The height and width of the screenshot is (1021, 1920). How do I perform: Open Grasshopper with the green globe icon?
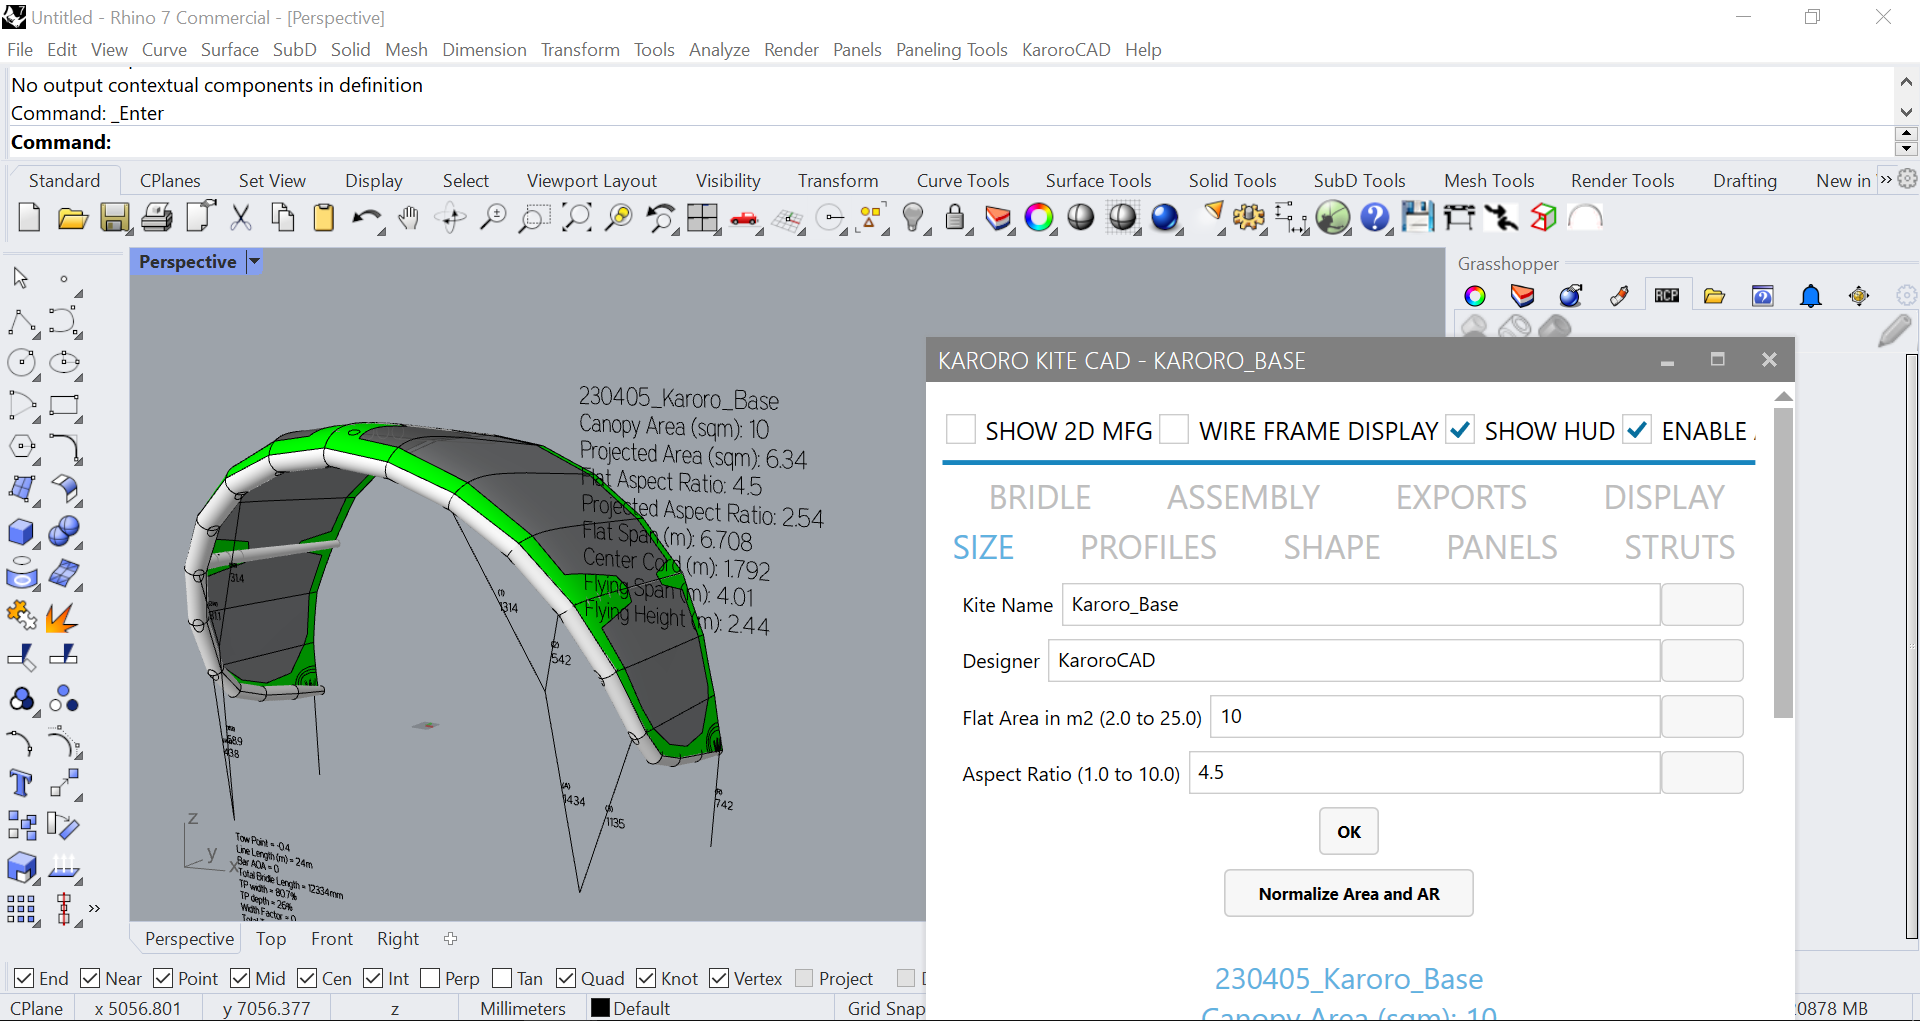[1333, 217]
